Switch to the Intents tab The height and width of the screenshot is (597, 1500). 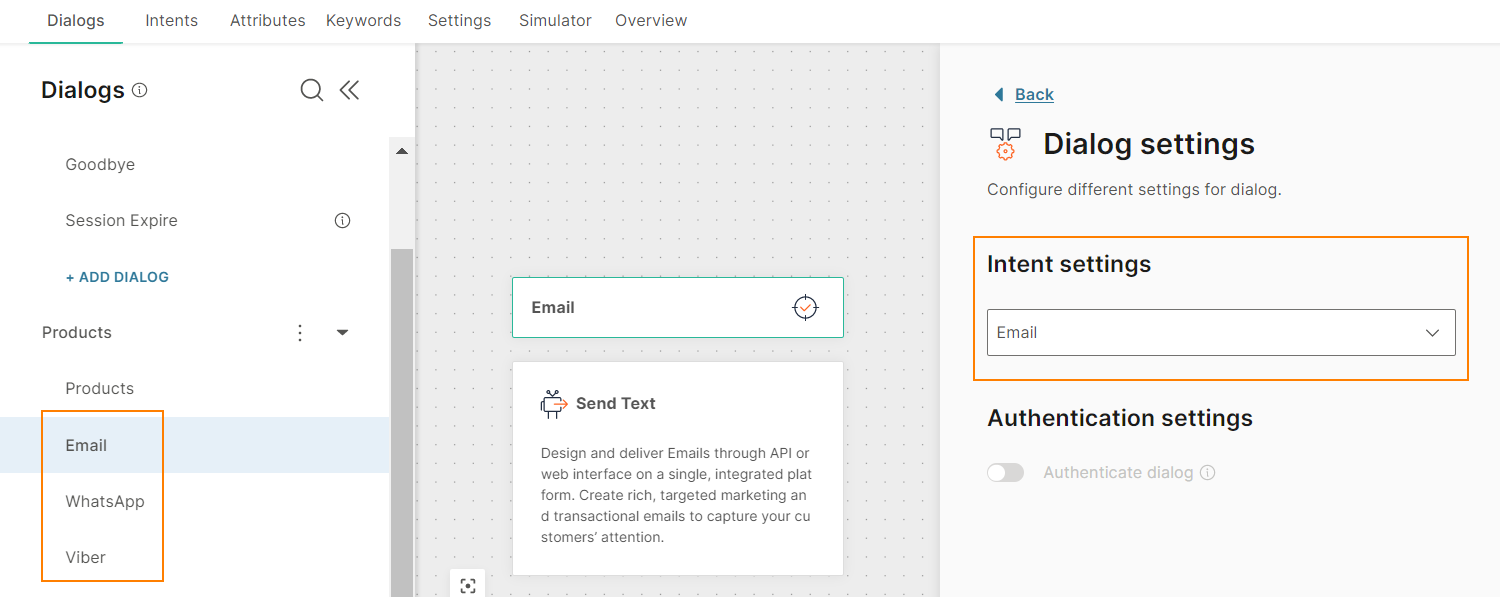pos(171,20)
